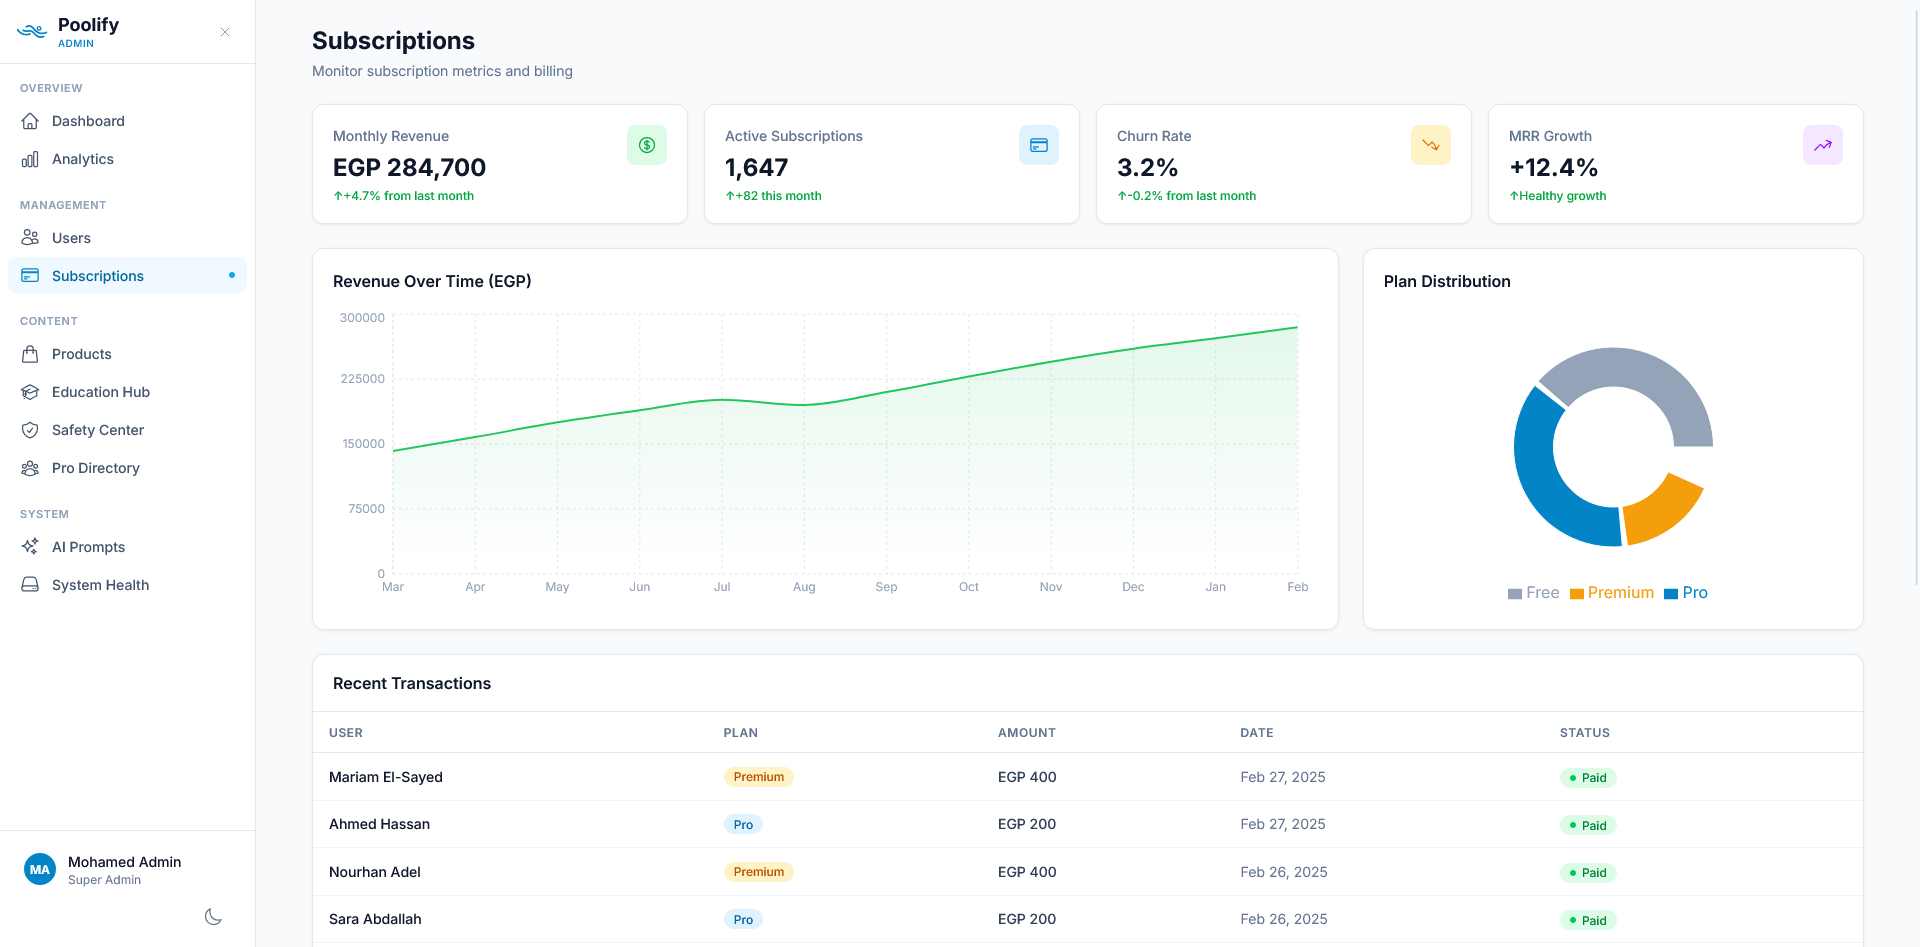The height and width of the screenshot is (947, 1920).
Task: Close the sidebar with the X icon
Action: click(225, 32)
